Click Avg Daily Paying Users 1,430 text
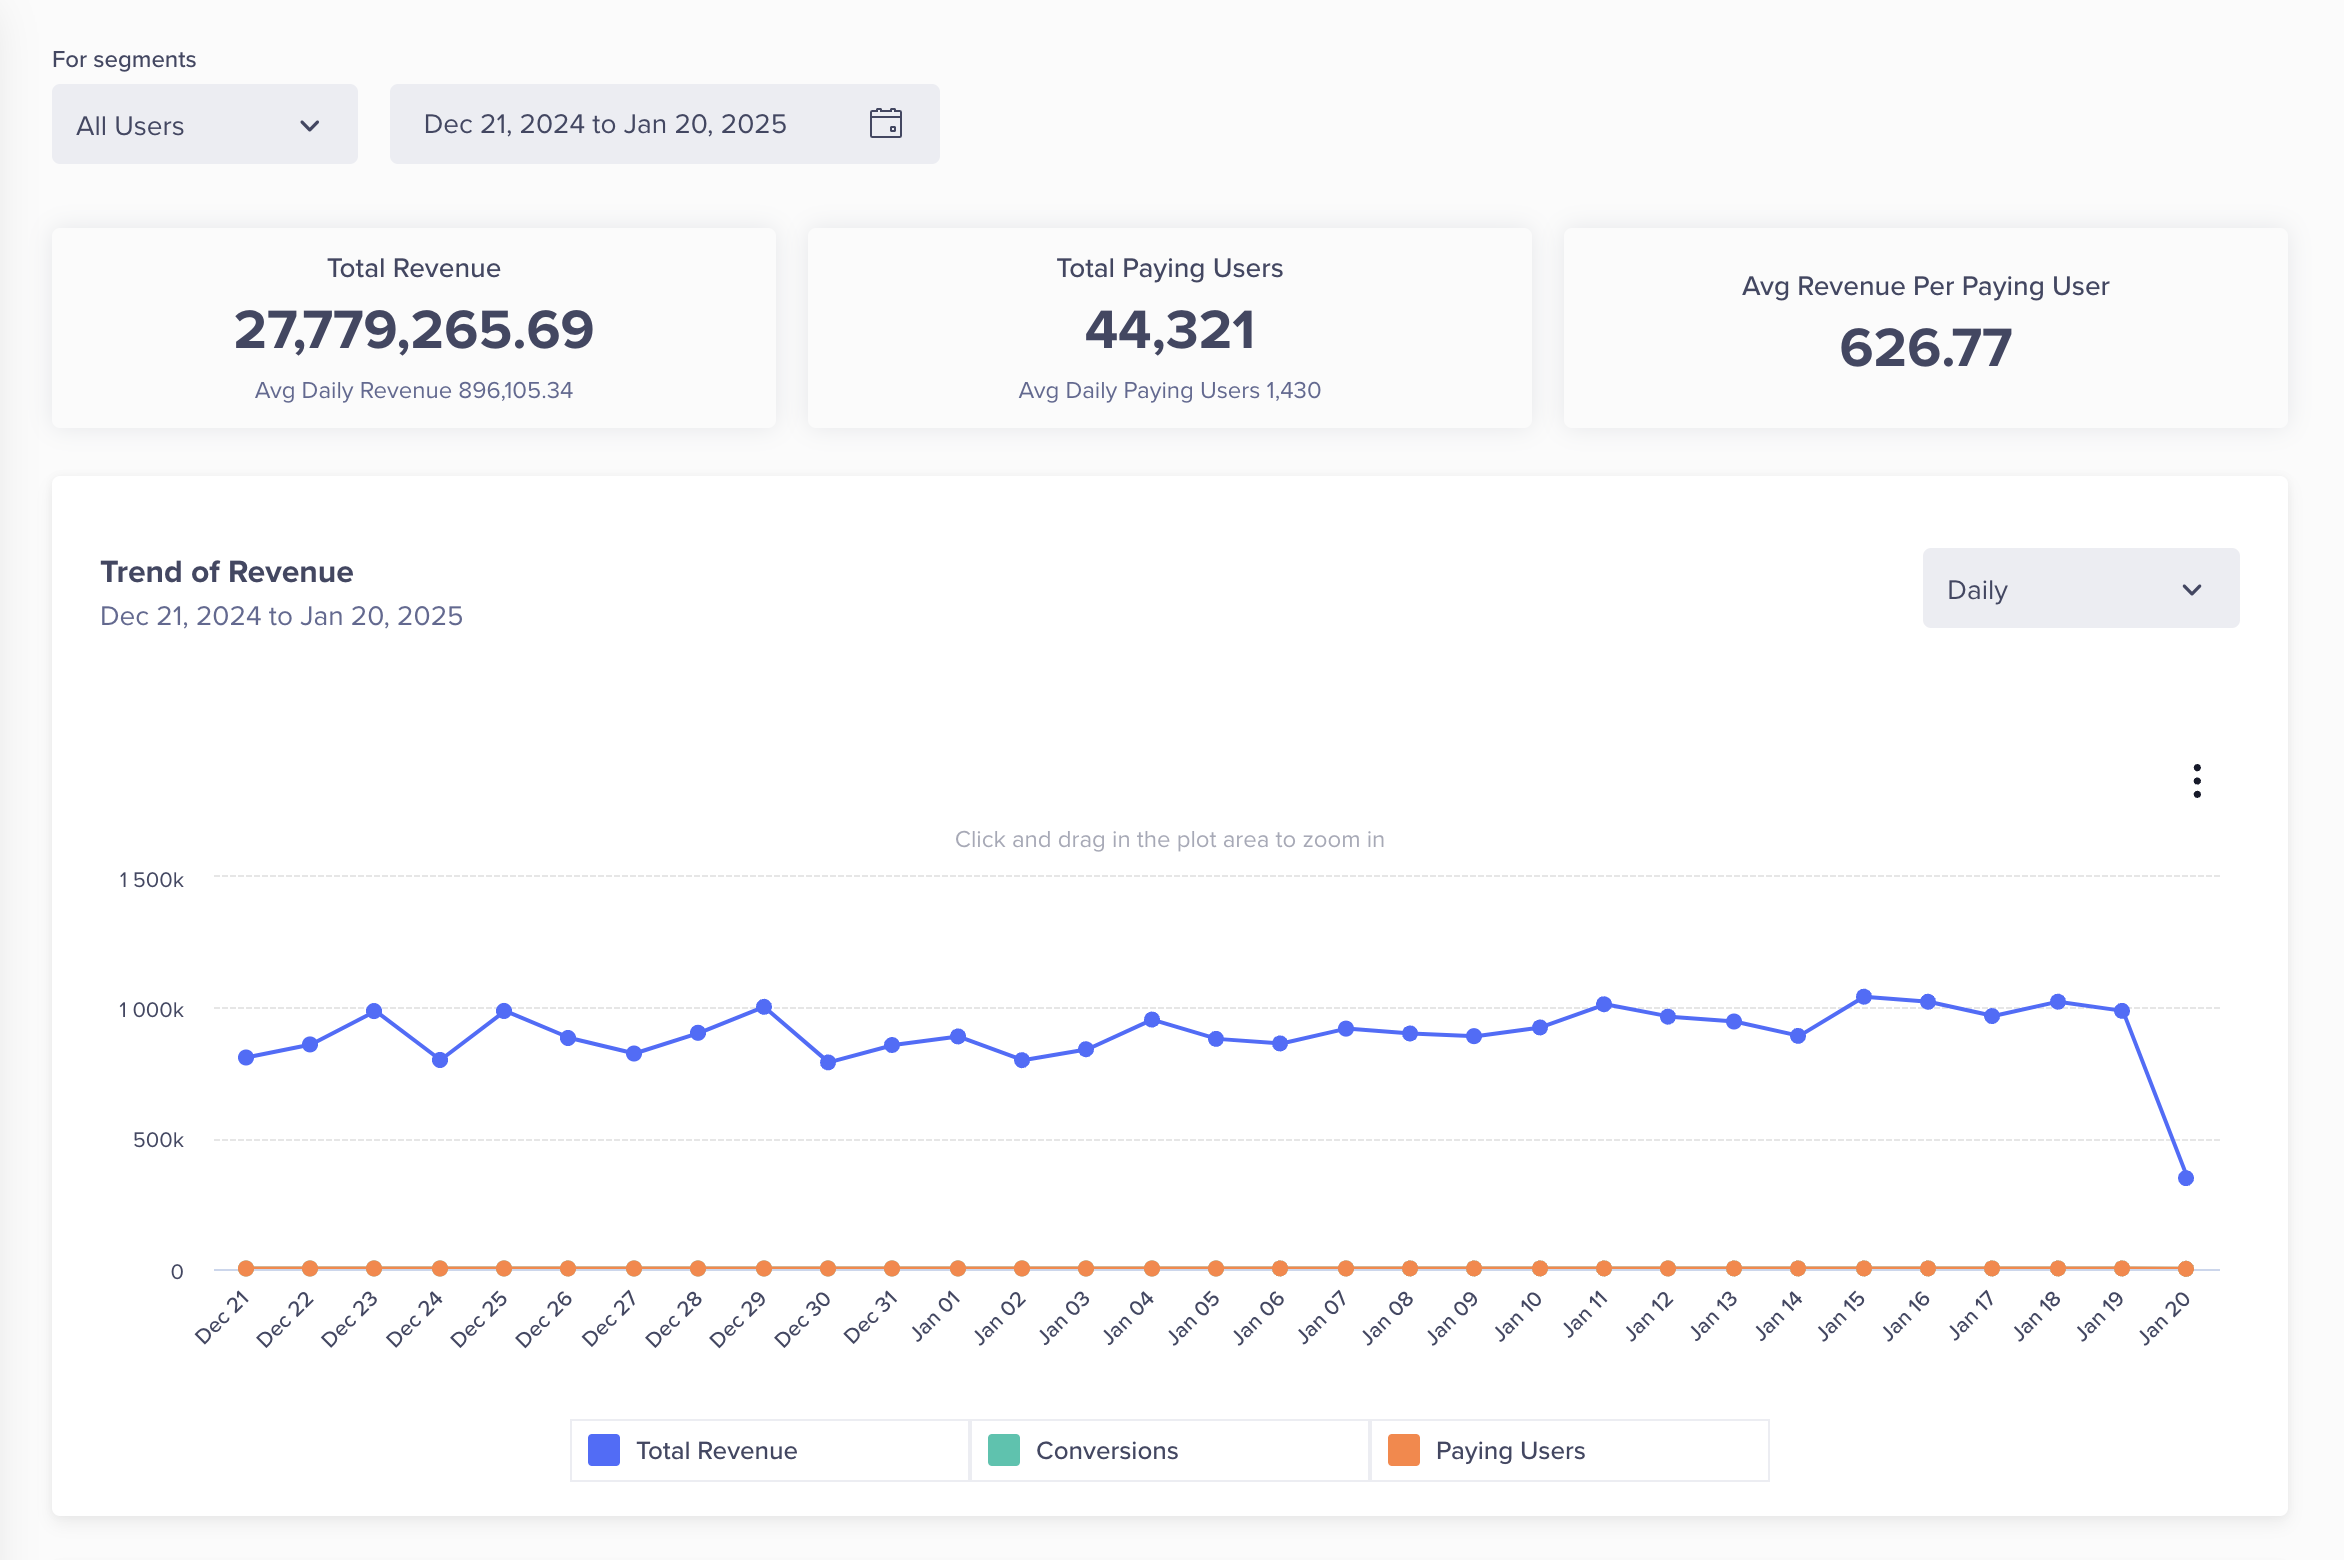Viewport: 2344px width, 1560px height. [1170, 390]
